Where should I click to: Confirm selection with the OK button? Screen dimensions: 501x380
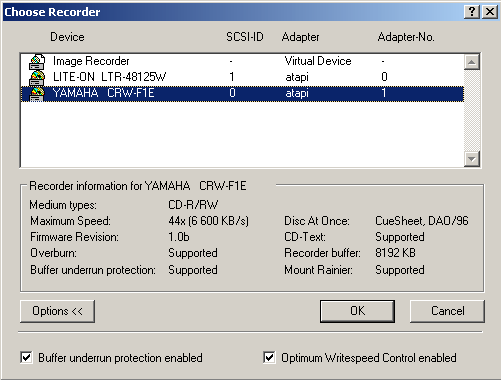coord(357,311)
